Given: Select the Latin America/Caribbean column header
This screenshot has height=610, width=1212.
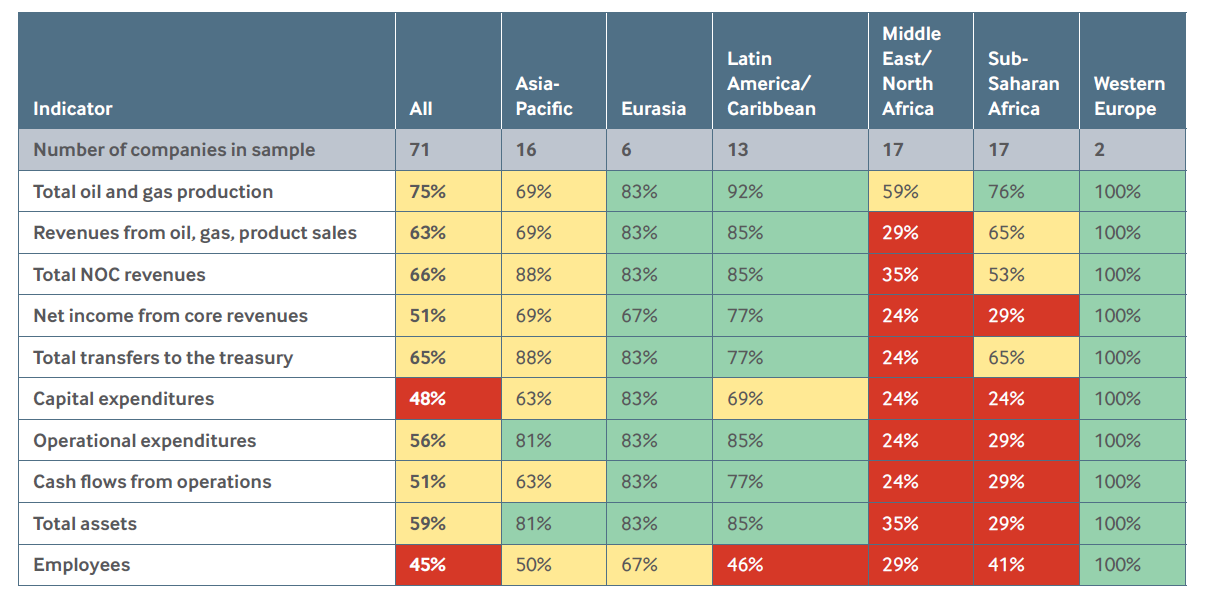Looking at the screenshot, I should (x=771, y=84).
